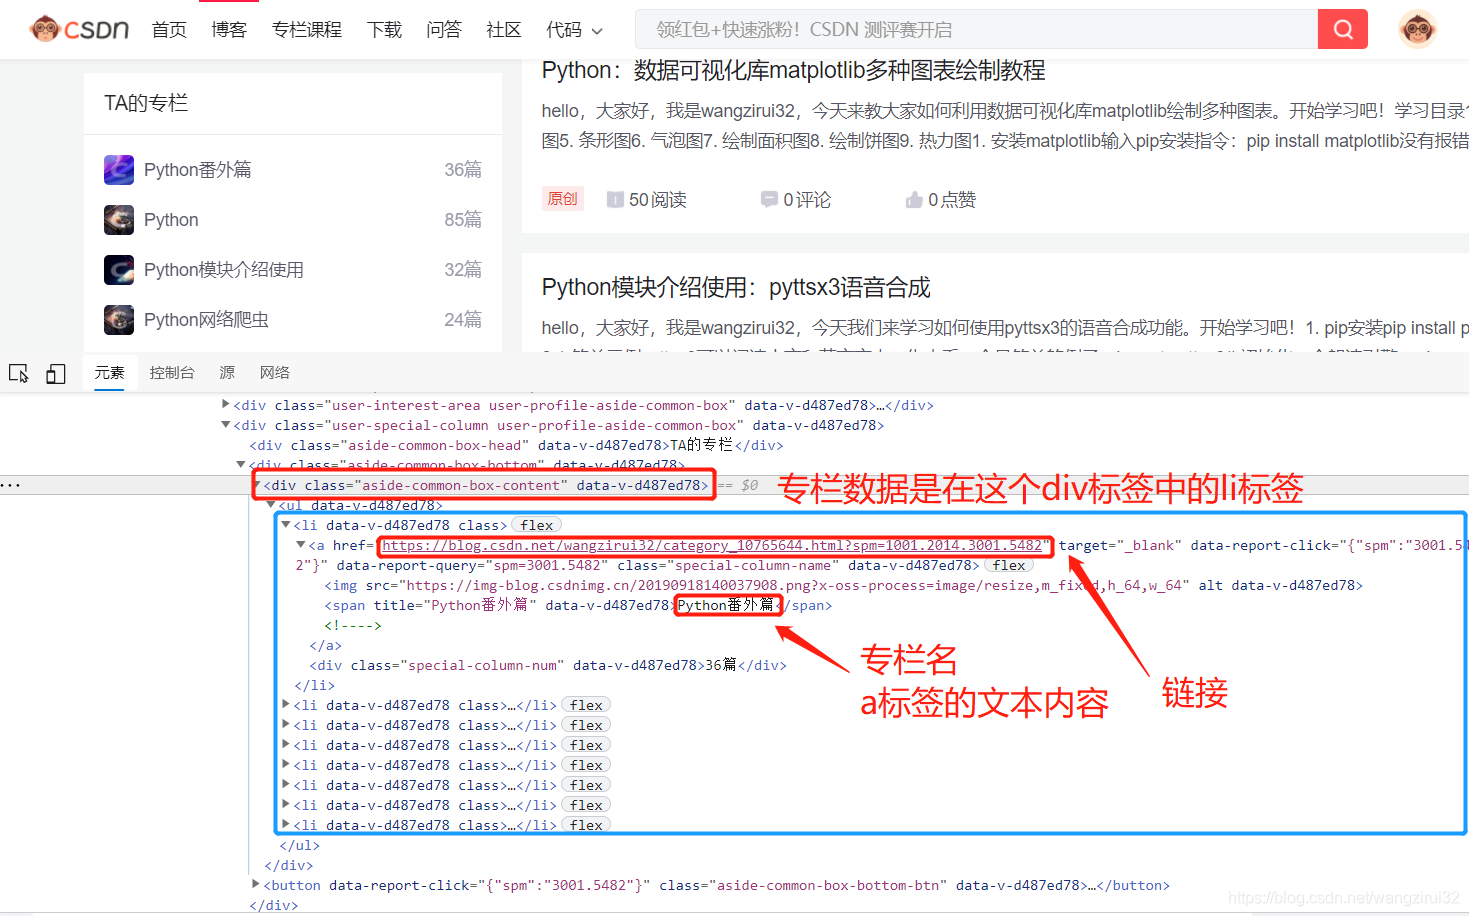Open the Python网络爬虫 column link
Viewport: 1469px width, 916px height.
[206, 320]
